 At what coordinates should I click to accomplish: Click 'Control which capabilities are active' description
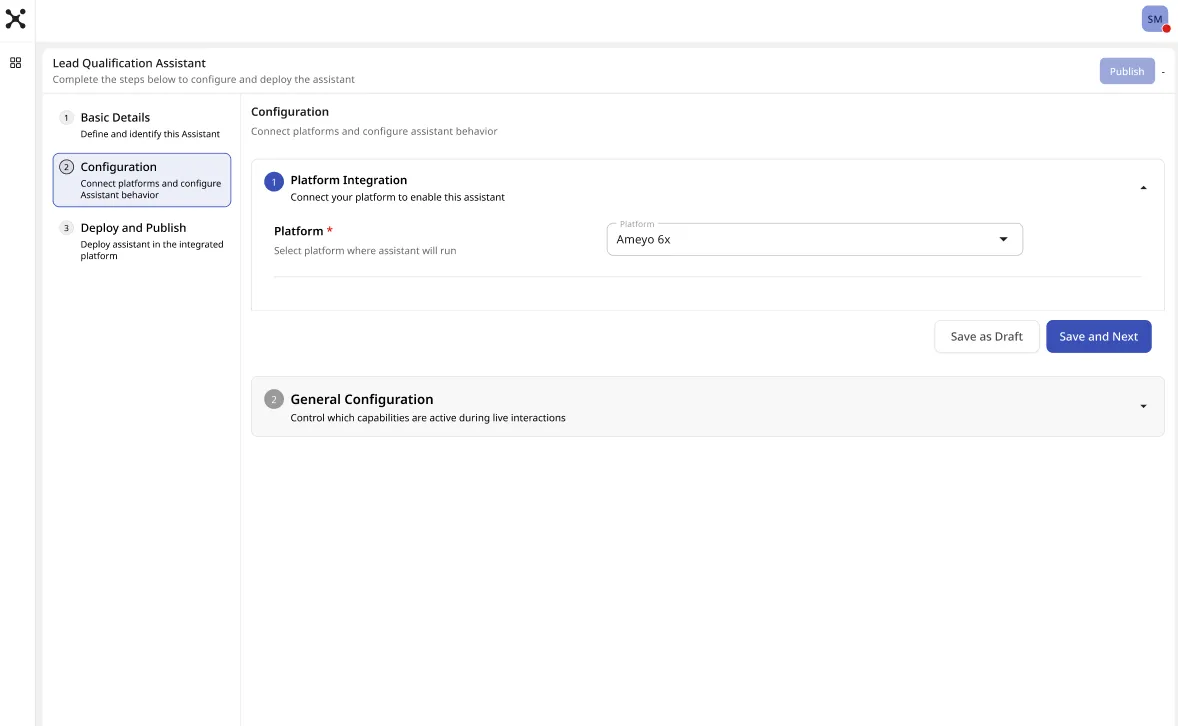pos(428,418)
